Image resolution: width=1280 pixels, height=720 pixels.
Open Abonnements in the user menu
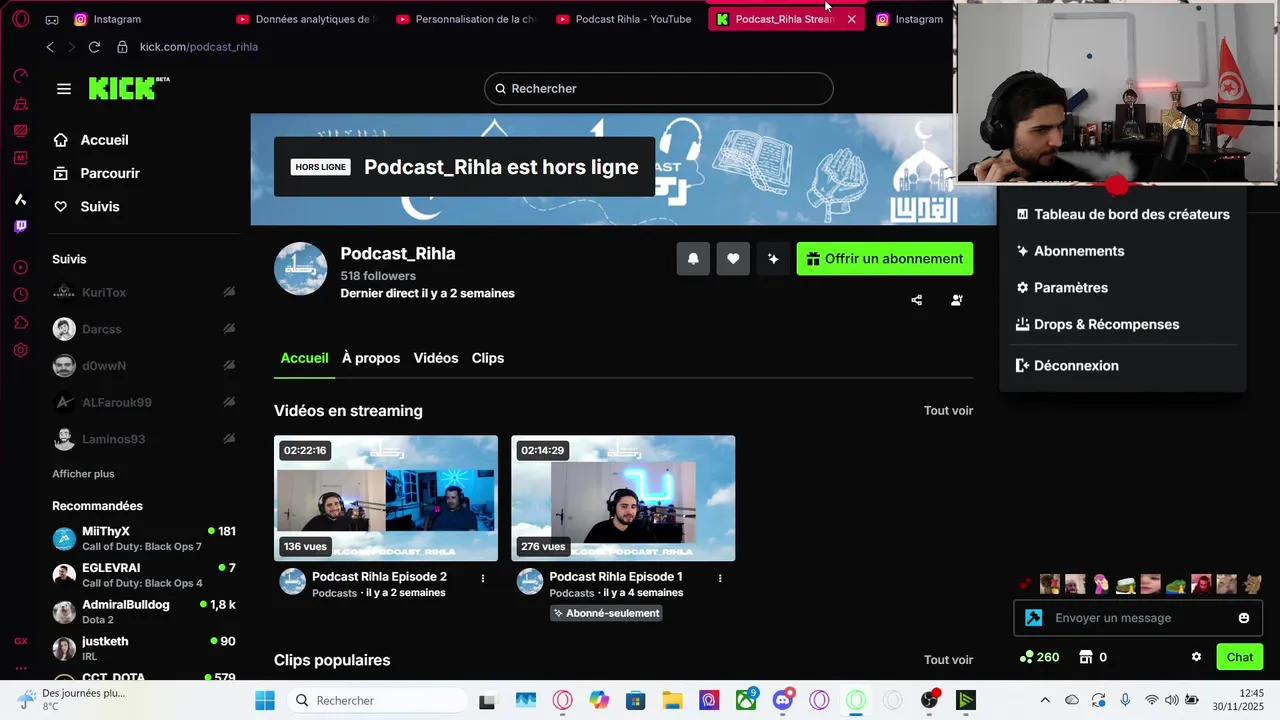pos(1122,251)
